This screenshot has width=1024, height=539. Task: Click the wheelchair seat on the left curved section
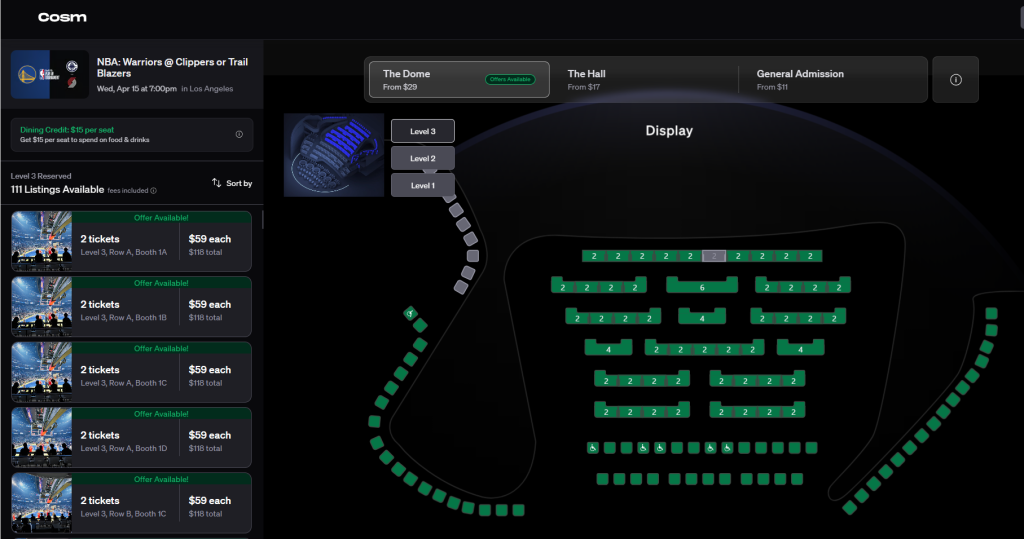pos(410,314)
